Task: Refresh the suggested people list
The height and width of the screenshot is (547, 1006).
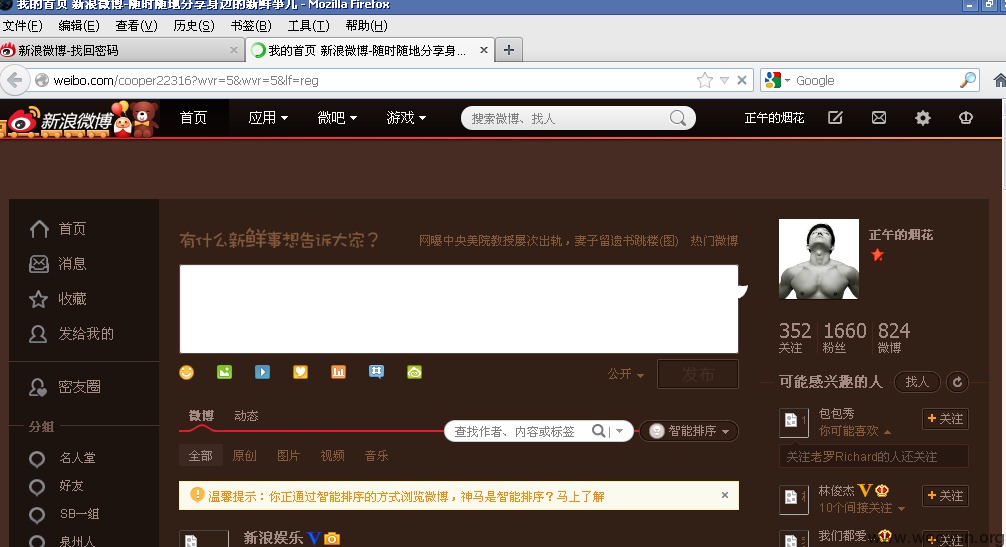Action: (x=957, y=382)
